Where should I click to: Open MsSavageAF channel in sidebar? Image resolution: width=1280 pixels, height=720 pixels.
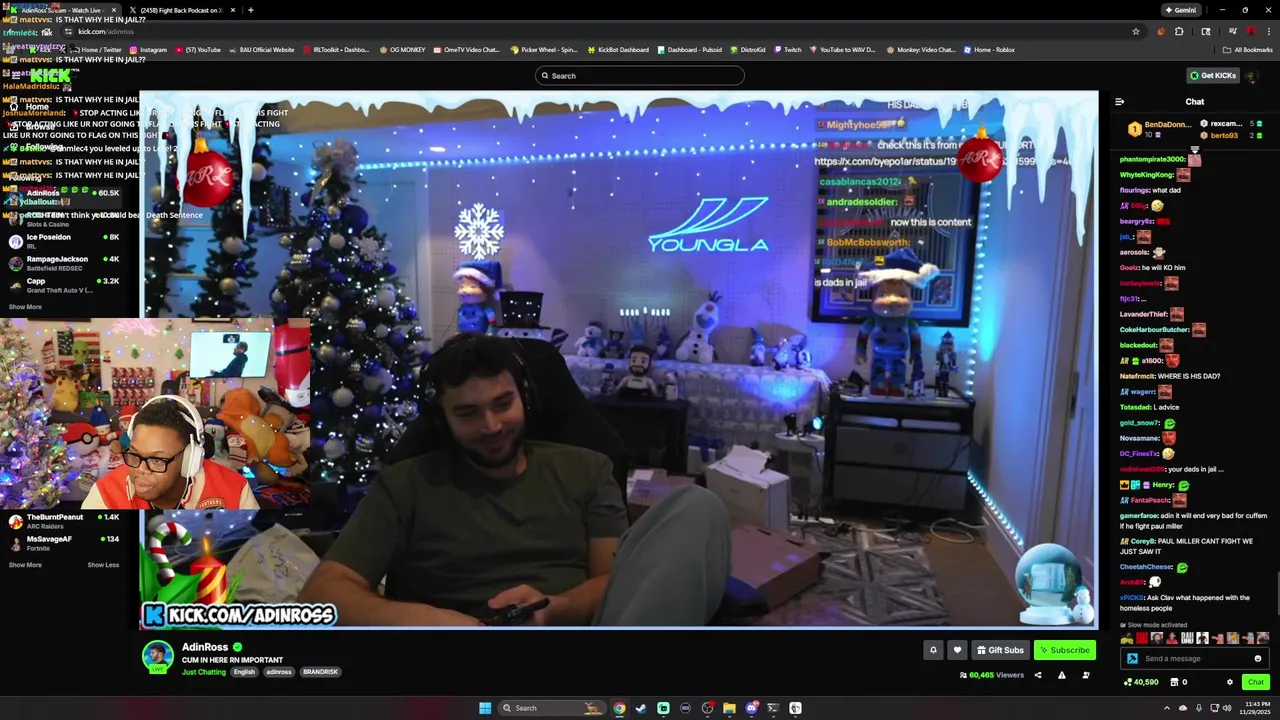(62, 543)
